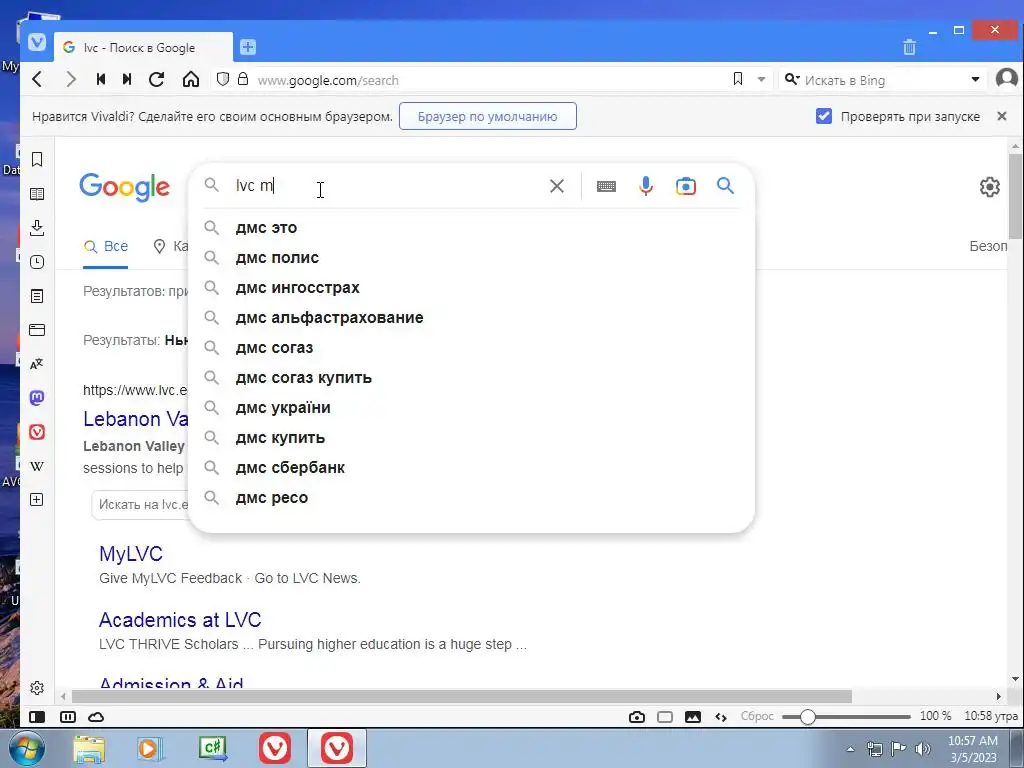
Task: Show hidden system tray icons
Action: point(850,749)
